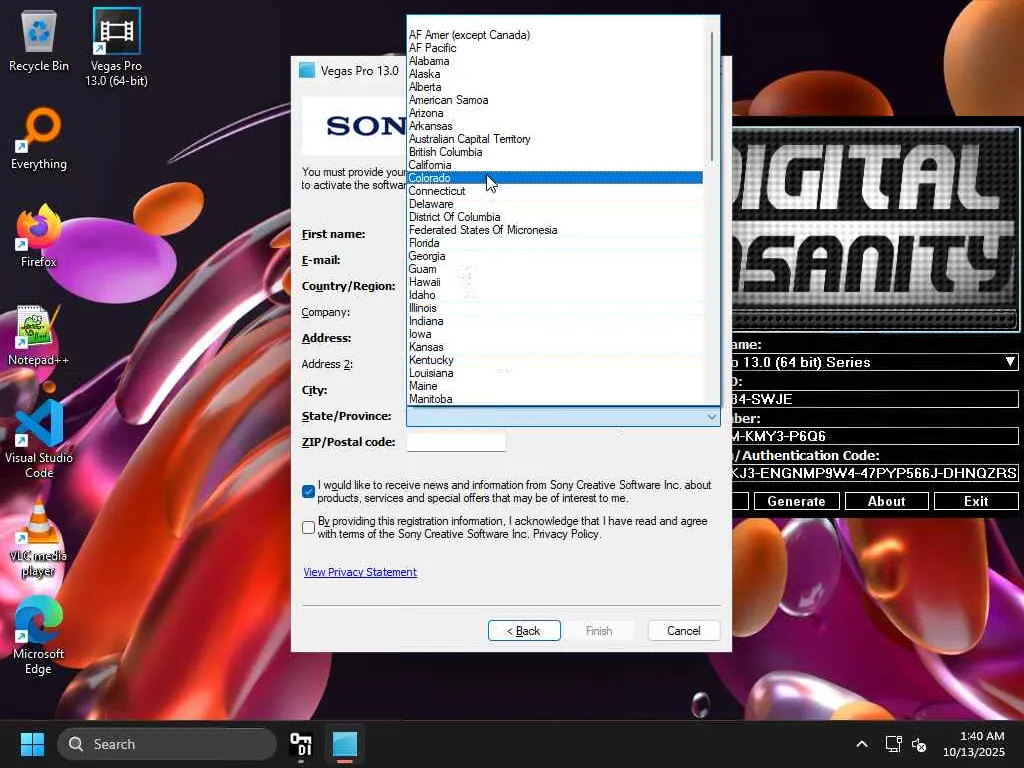Choose Australian Capital Territory from the list
1024x768 pixels.
coord(554,139)
